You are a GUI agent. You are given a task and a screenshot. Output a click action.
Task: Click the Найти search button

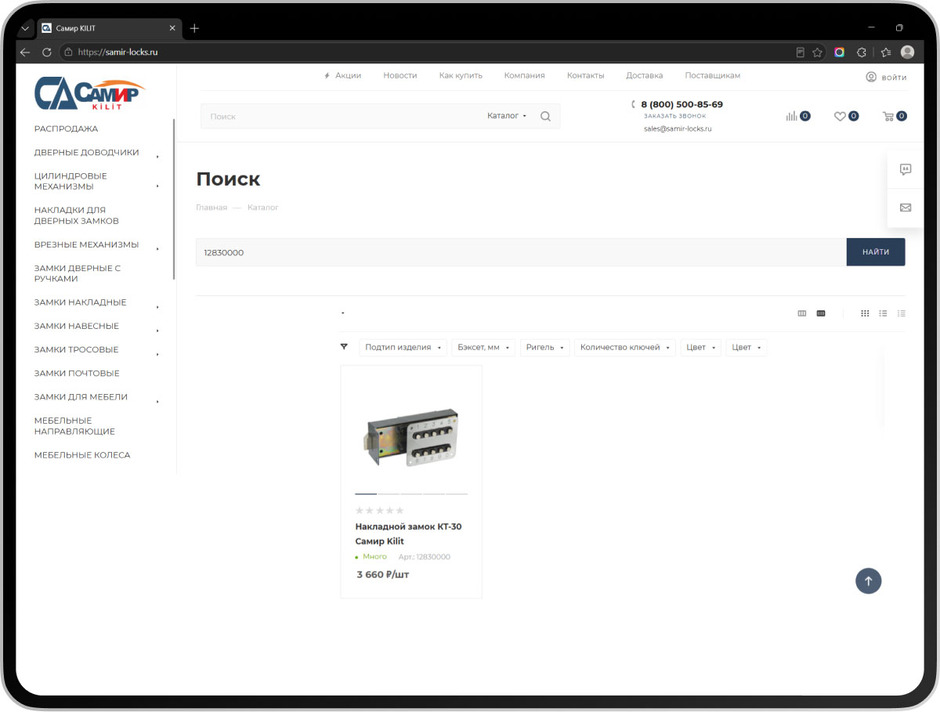click(875, 252)
